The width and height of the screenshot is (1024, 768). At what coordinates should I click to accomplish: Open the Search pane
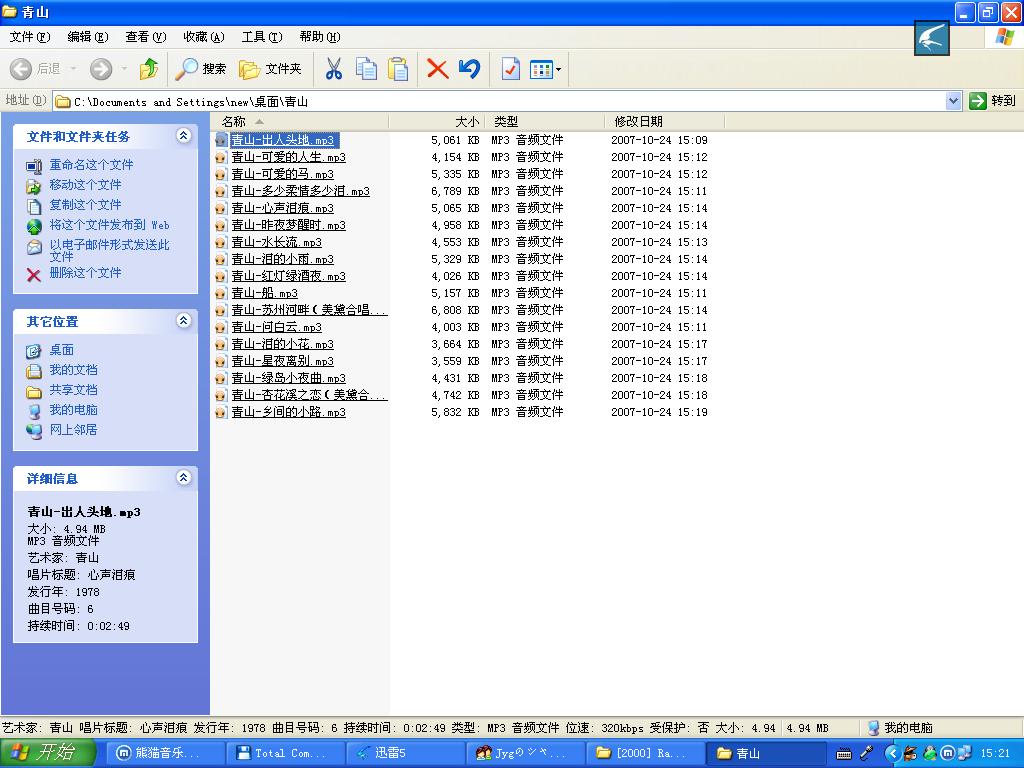point(200,69)
